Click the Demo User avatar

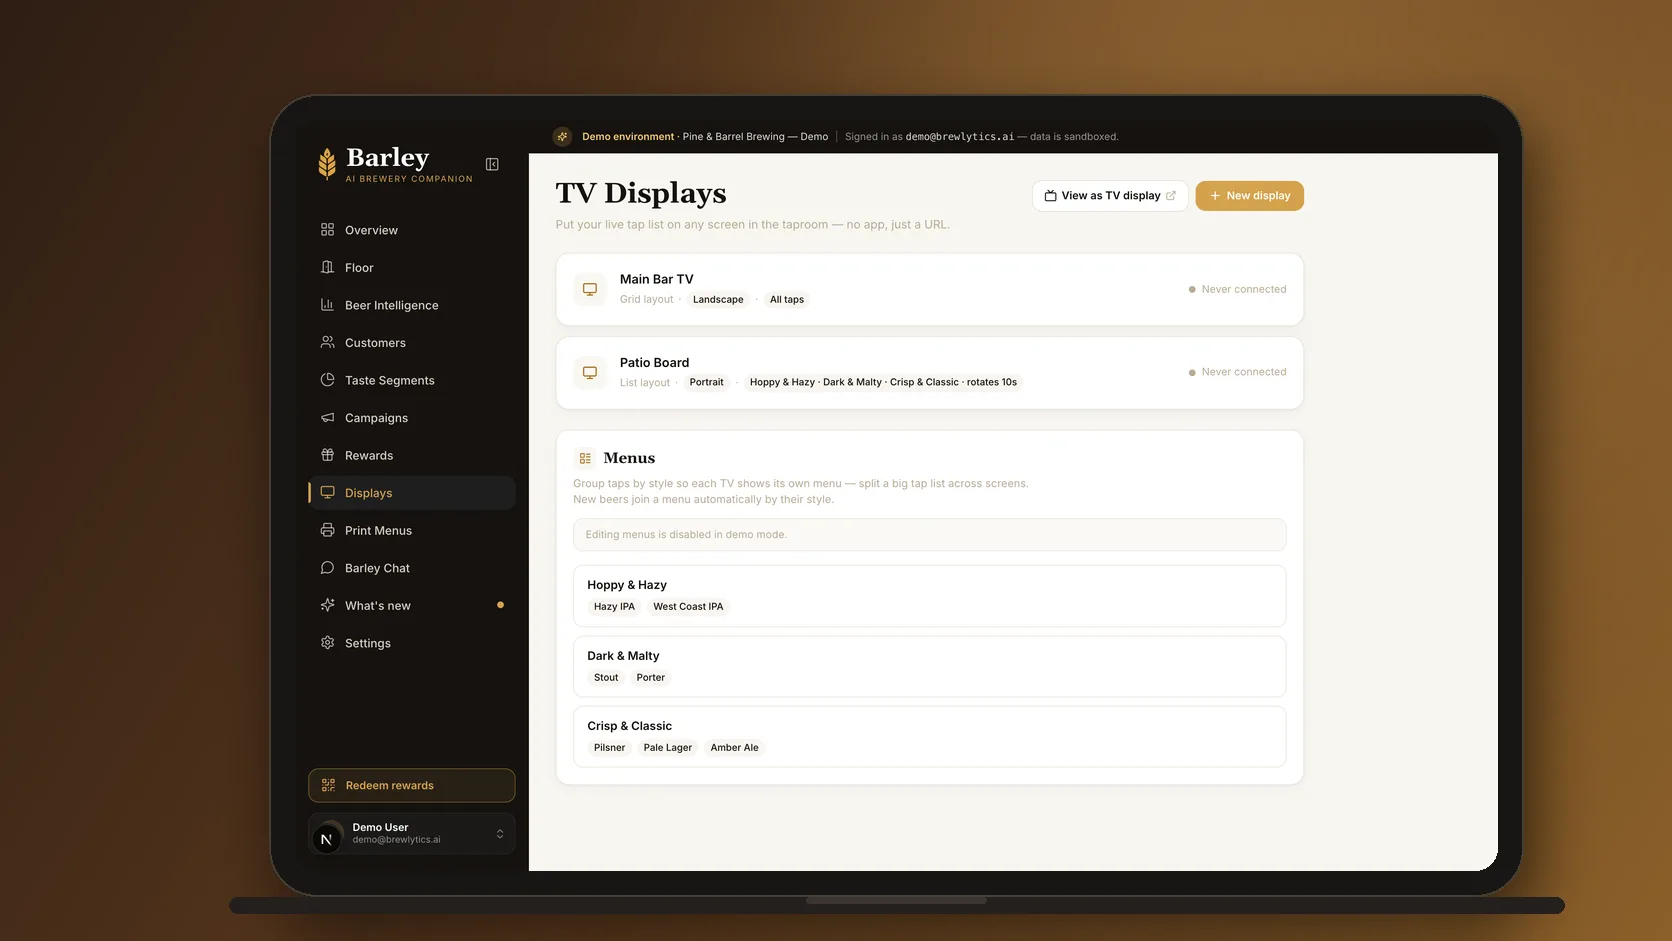click(x=326, y=838)
